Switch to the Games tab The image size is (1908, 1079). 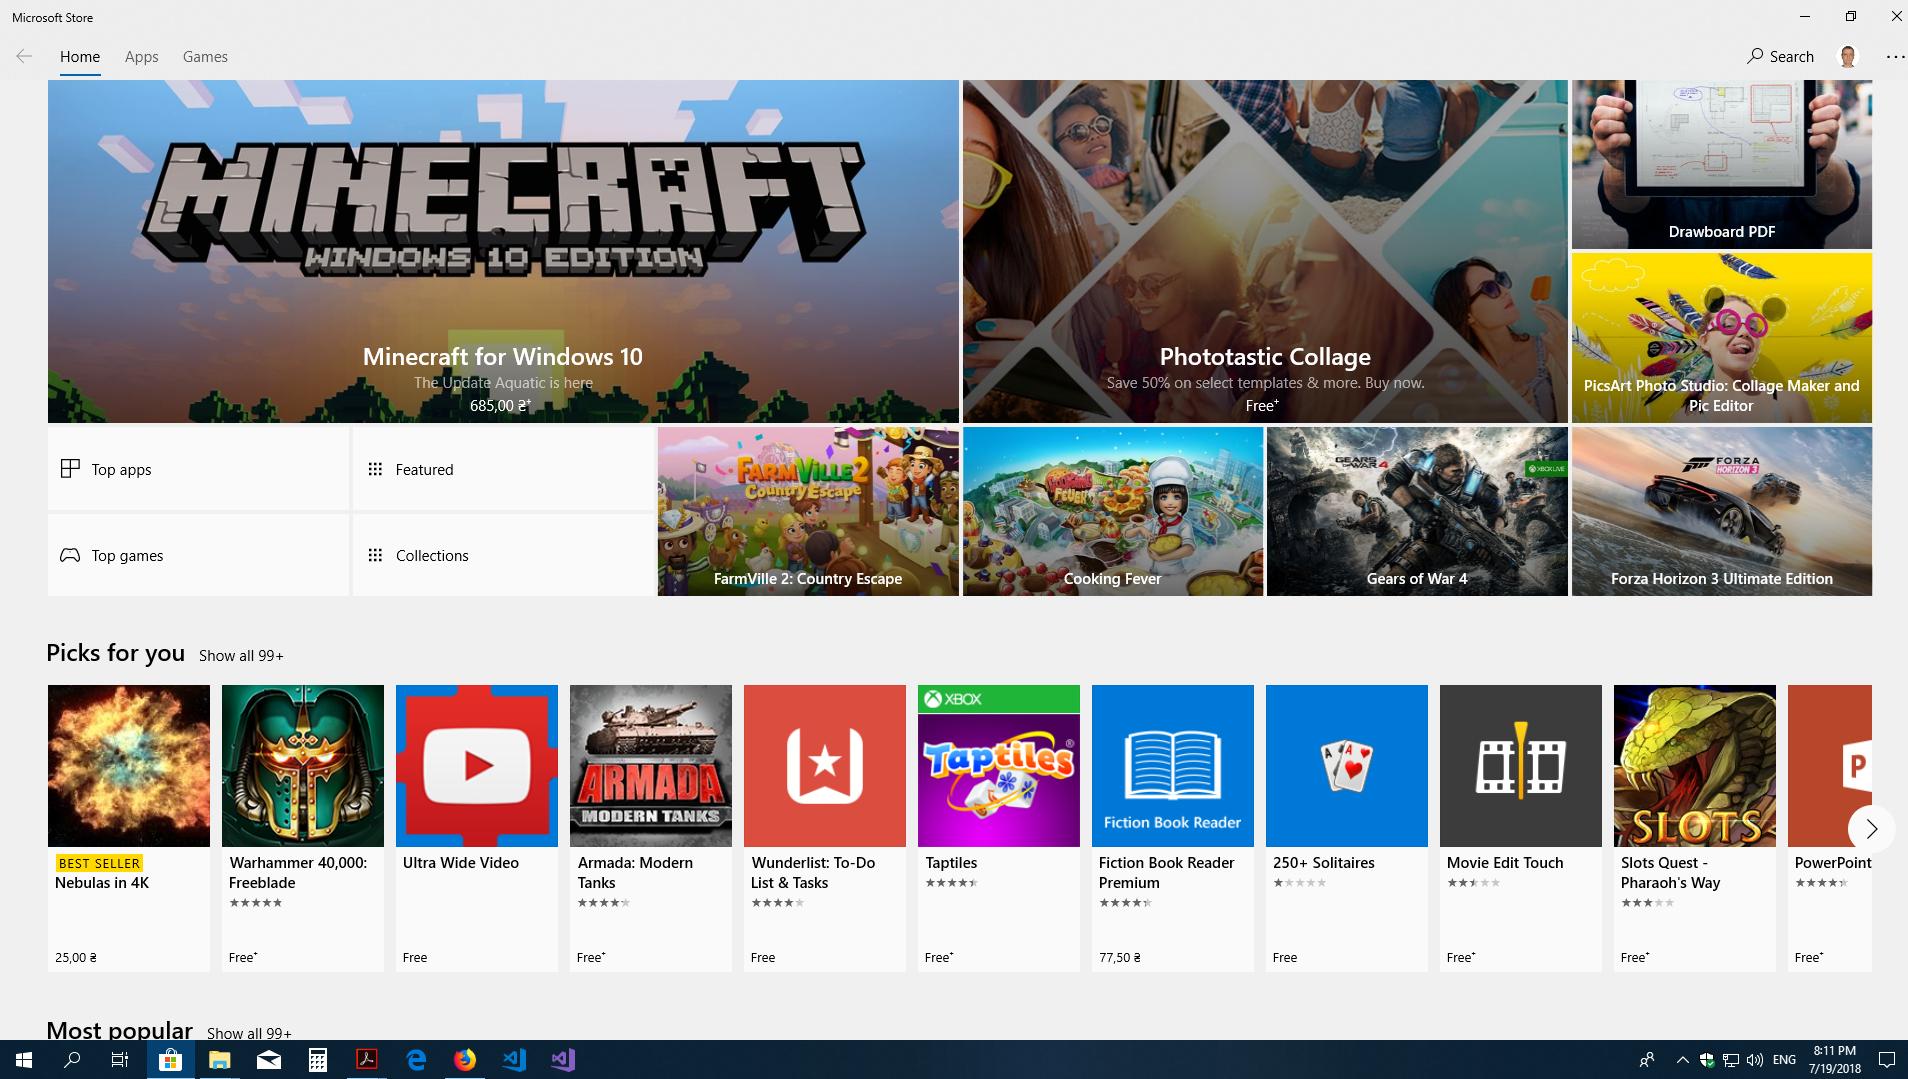click(205, 57)
